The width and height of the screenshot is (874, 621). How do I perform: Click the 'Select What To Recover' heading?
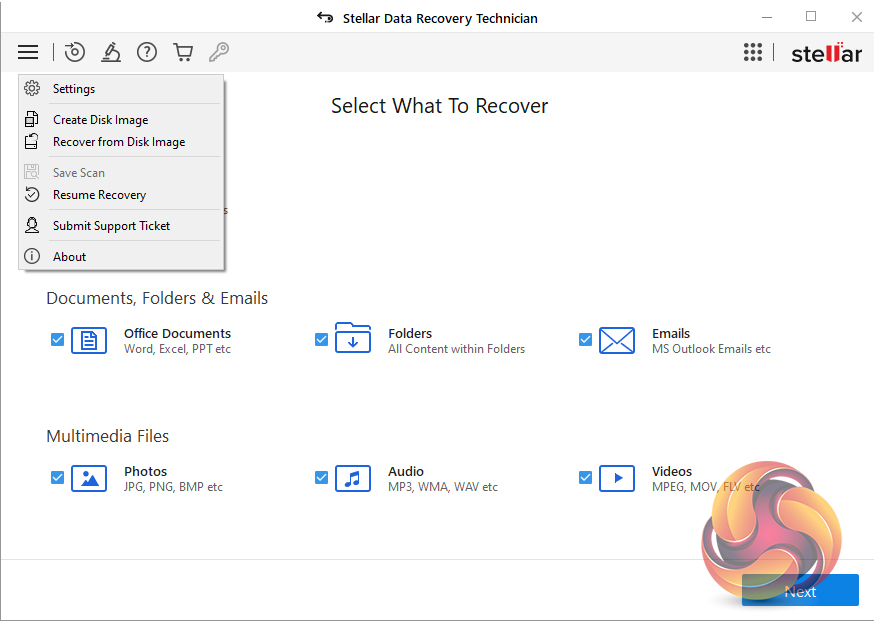[x=439, y=106]
